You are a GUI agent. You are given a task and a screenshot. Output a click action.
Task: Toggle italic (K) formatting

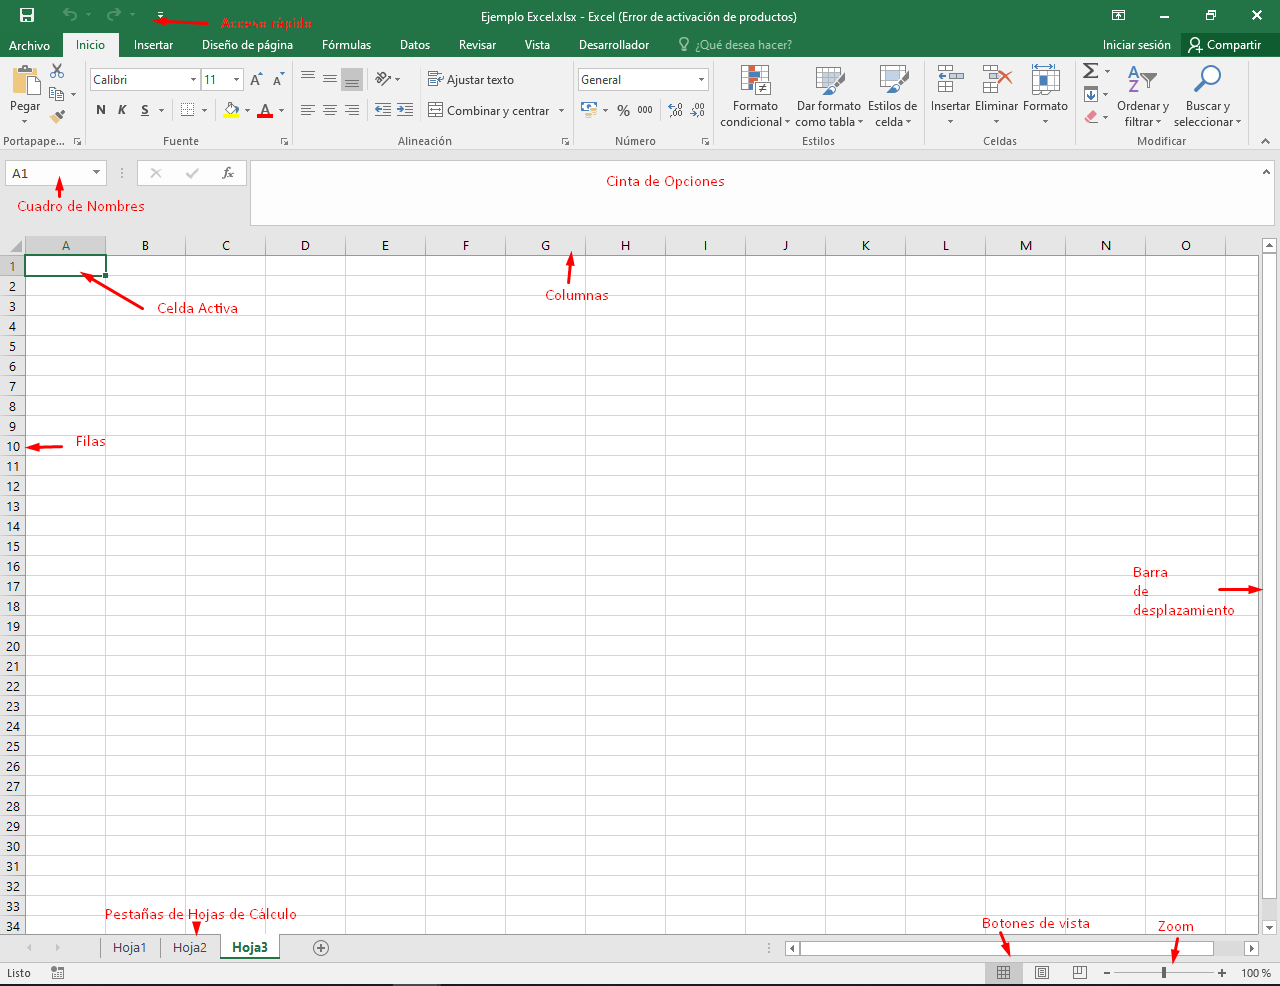pyautogui.click(x=122, y=110)
